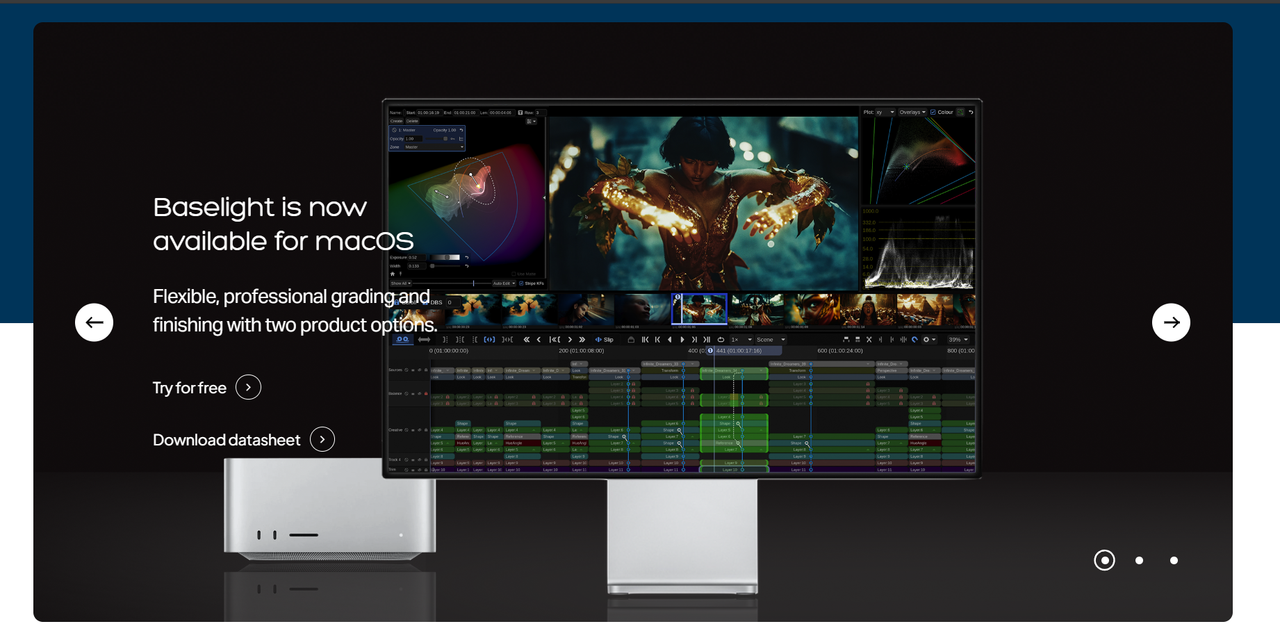
Task: Click the Delete button next to Create
Action: pos(412,121)
